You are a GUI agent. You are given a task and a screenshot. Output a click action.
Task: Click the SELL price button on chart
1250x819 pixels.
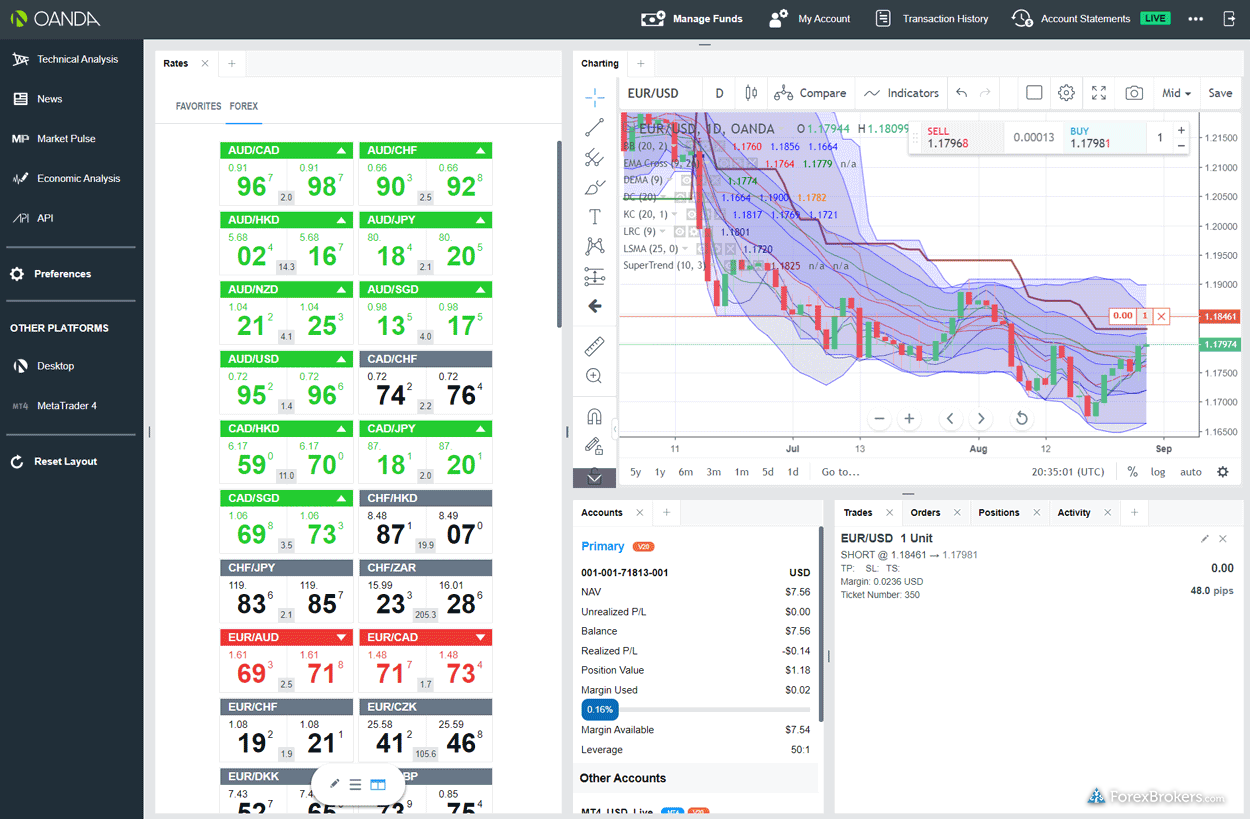(948, 138)
